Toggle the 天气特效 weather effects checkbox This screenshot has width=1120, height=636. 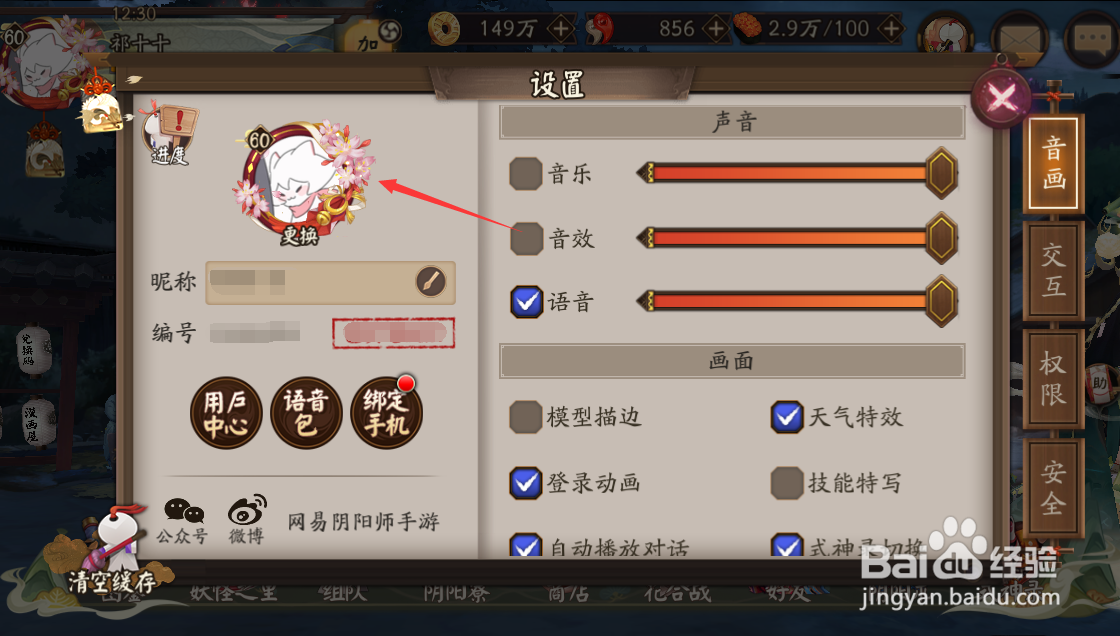(787, 417)
